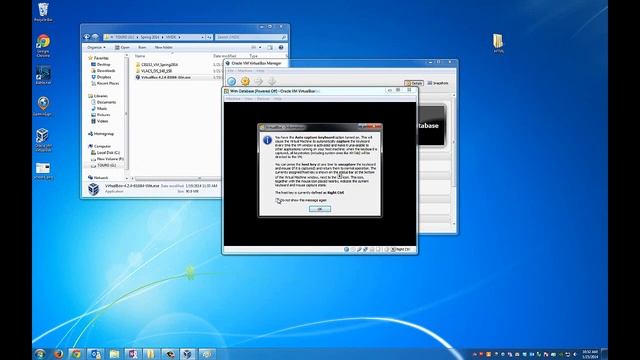Open Help menu in the VM window
Image resolution: width=640 pixels, height=360 pixels.
(x=278, y=99)
